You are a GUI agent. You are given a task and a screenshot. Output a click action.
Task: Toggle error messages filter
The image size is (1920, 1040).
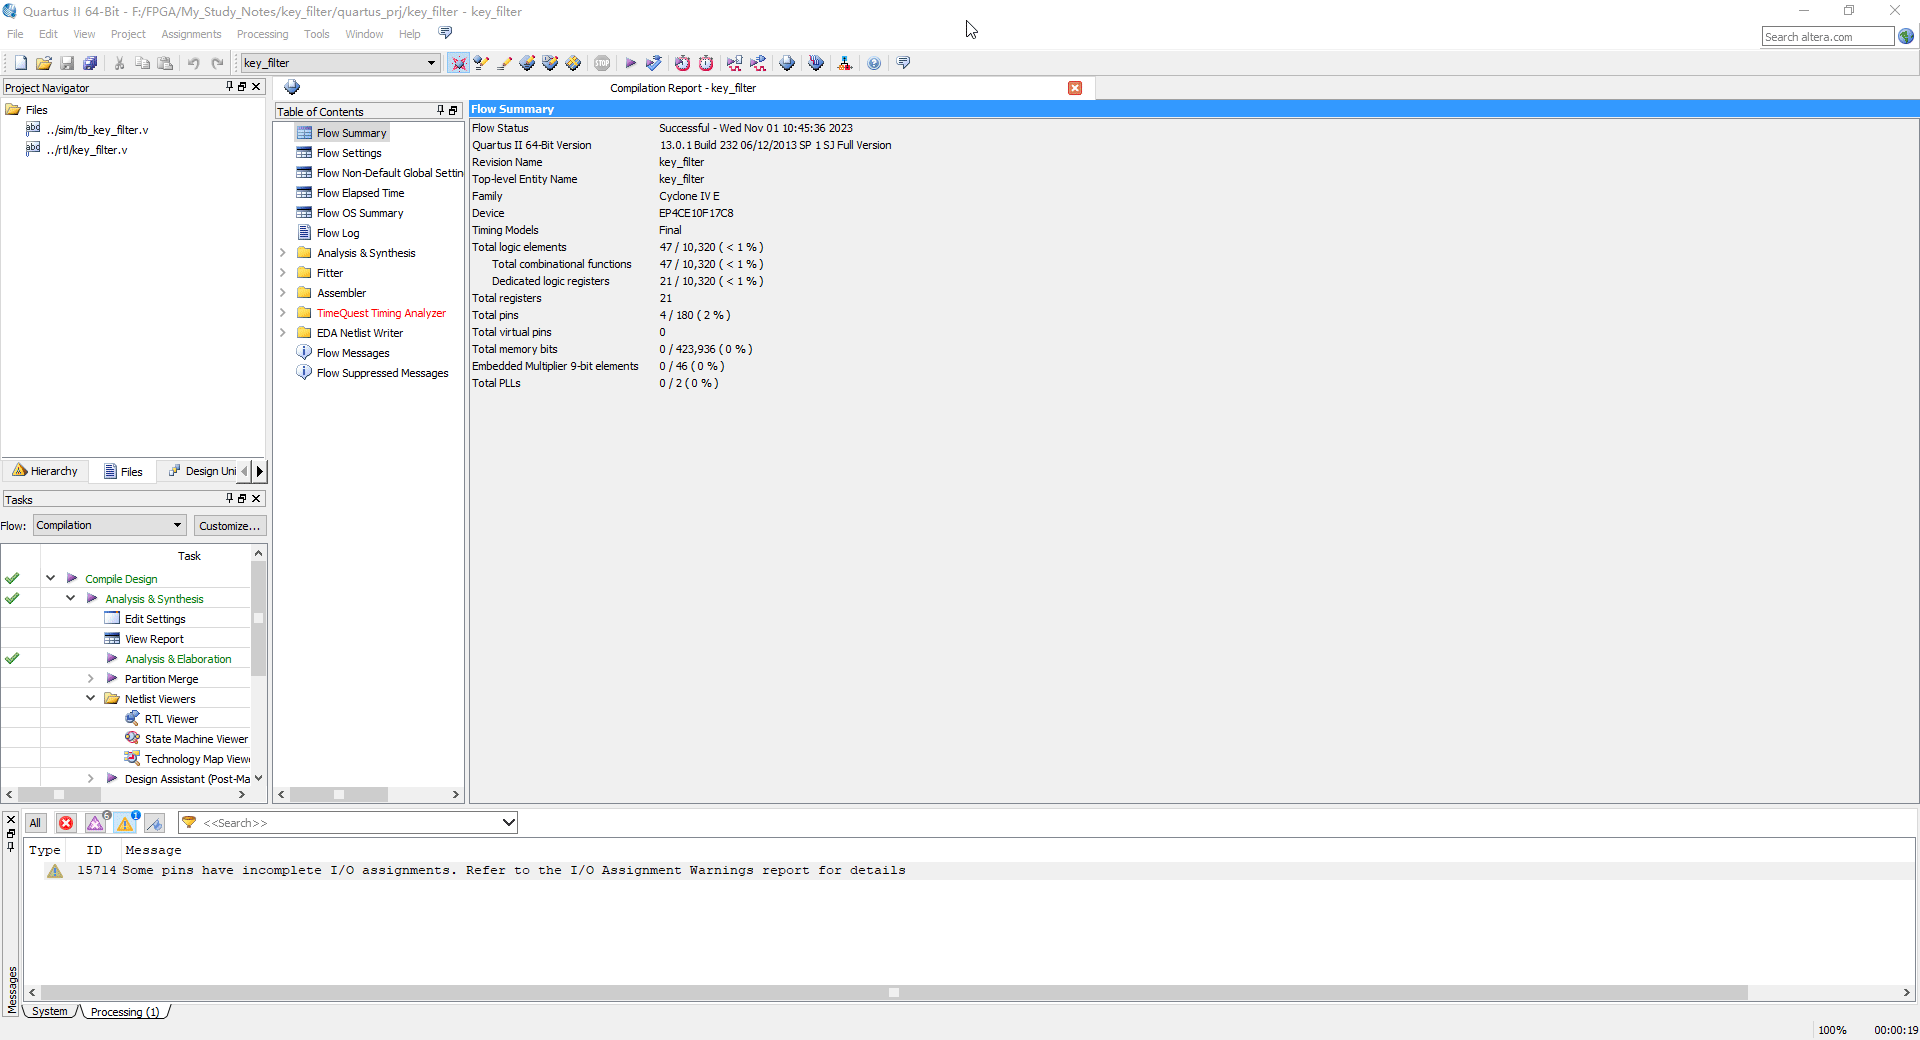[x=66, y=823]
